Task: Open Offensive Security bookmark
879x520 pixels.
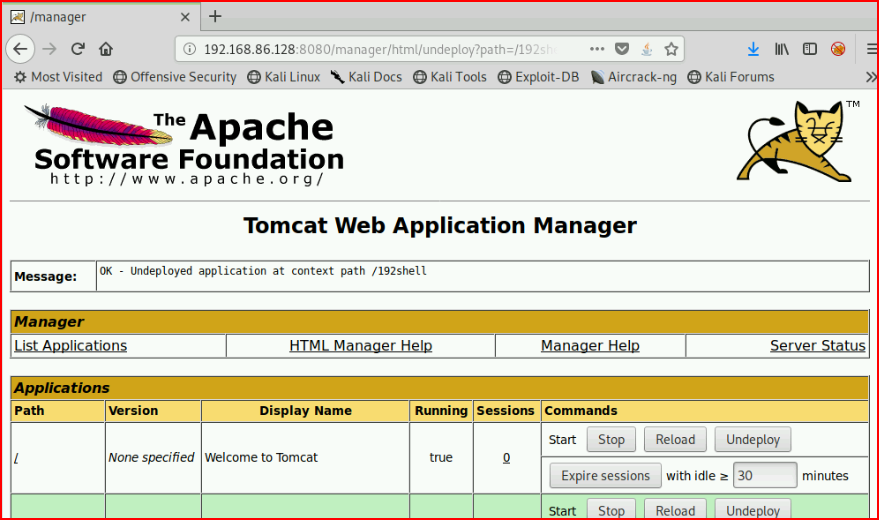Action: tap(175, 77)
